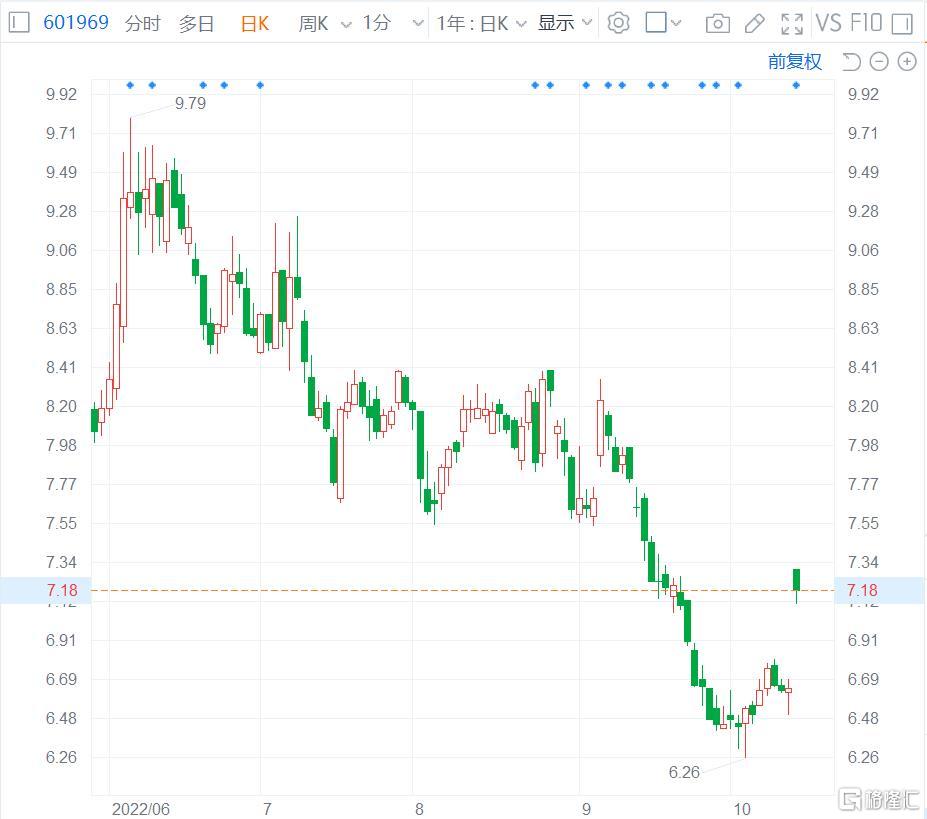Click the 前复权 adjustment link

coord(795,61)
